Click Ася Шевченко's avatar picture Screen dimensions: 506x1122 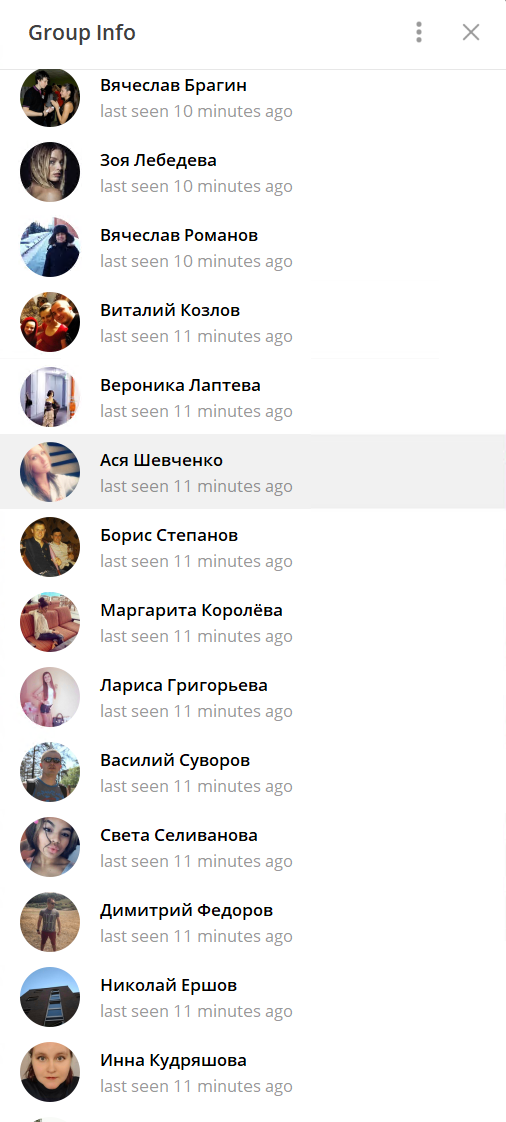50,472
